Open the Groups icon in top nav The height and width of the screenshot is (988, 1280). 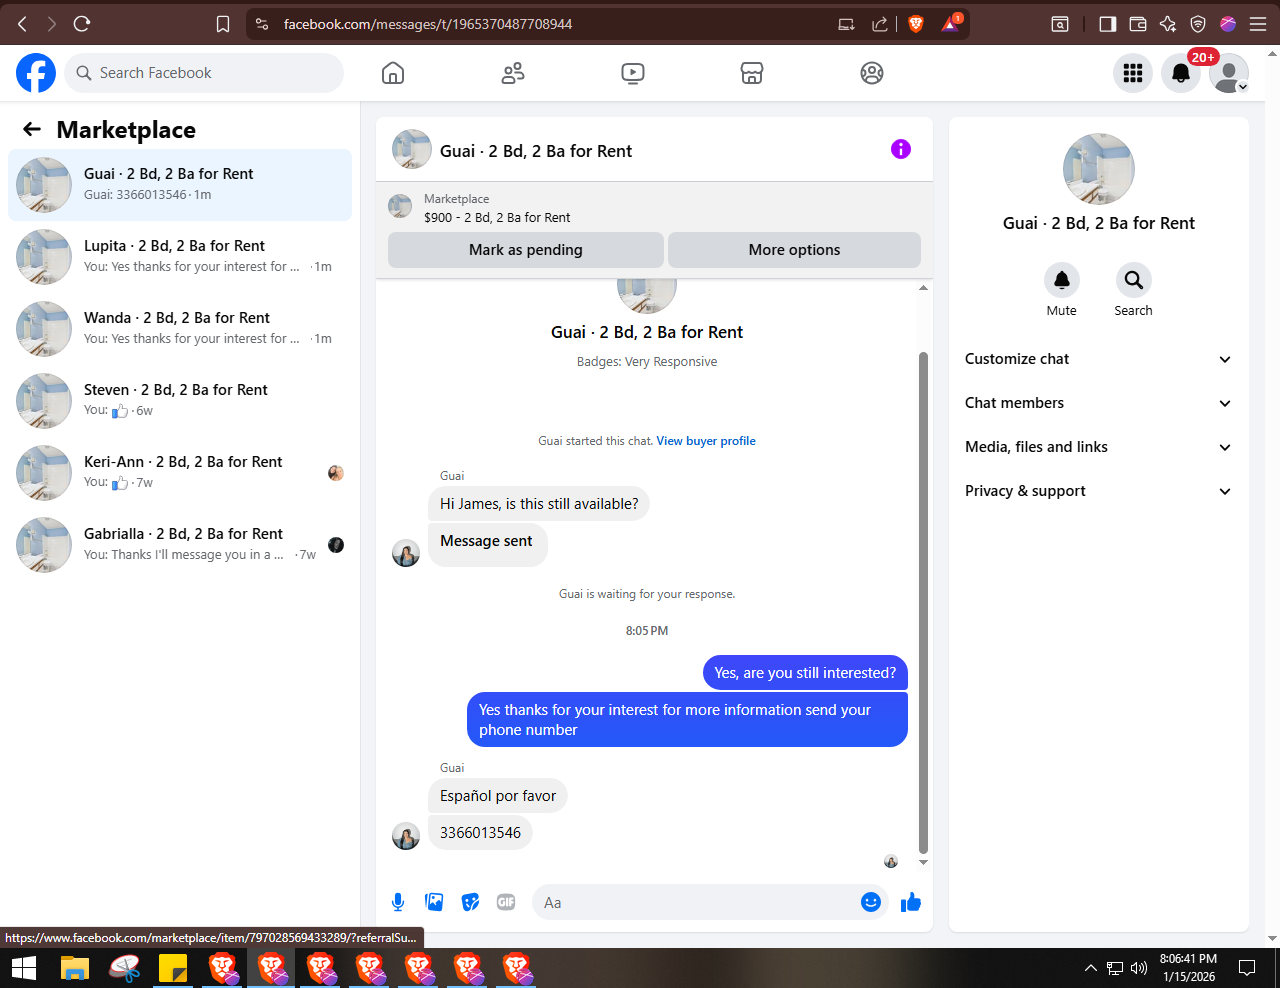(872, 73)
